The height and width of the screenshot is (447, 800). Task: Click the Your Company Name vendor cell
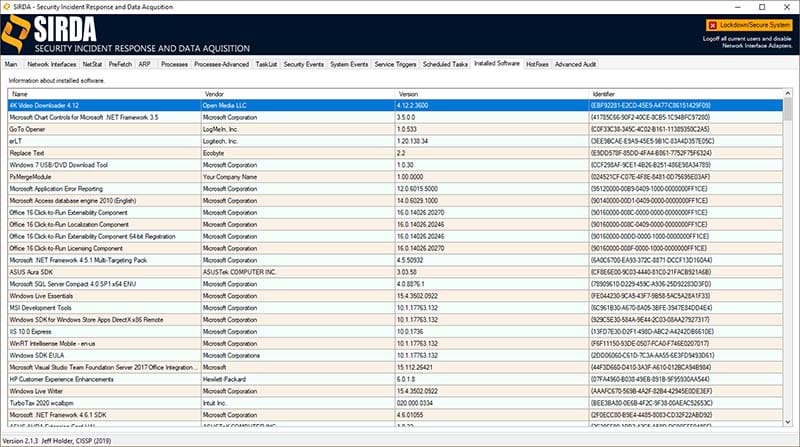pyautogui.click(x=298, y=177)
